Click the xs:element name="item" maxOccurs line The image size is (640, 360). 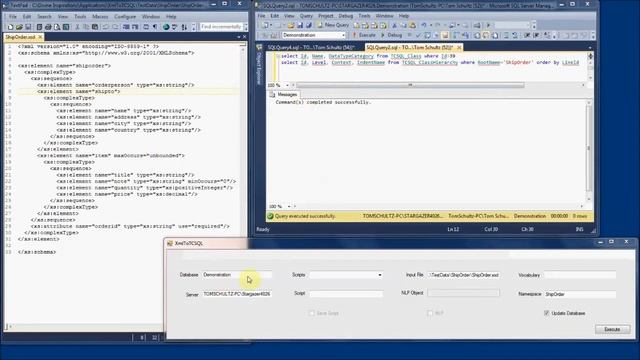[x=111, y=156]
